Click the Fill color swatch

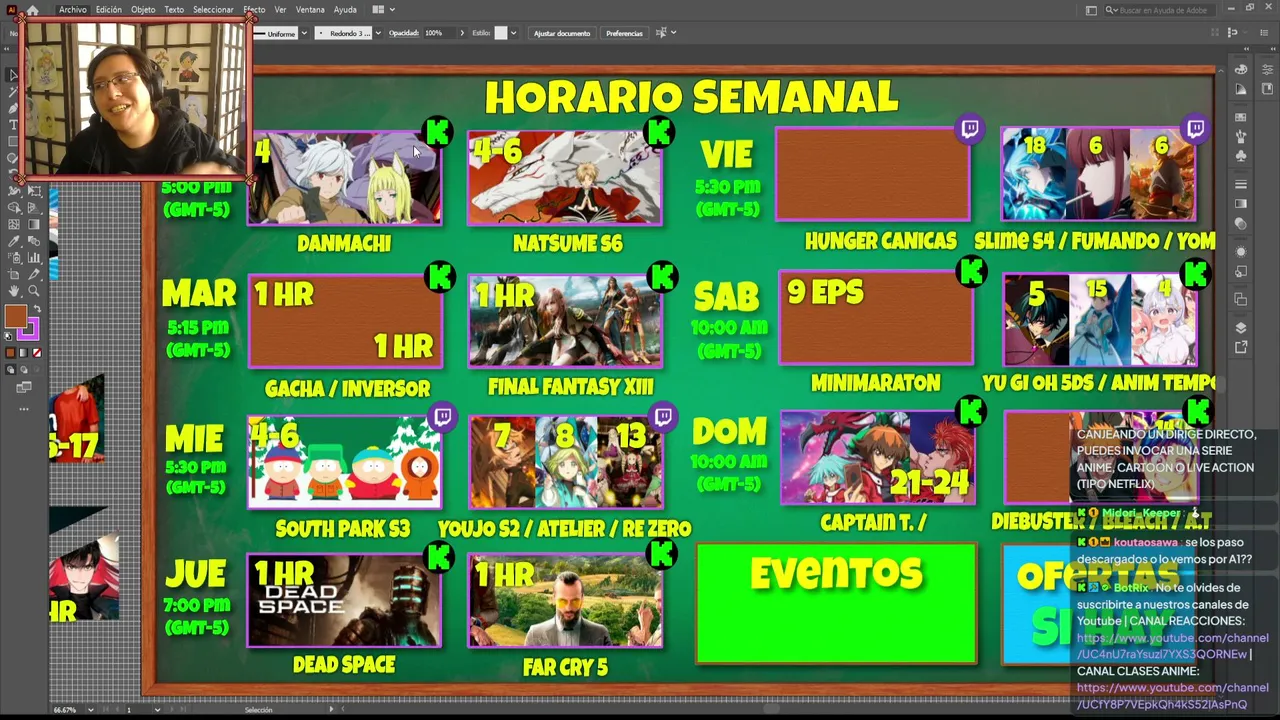[16, 316]
